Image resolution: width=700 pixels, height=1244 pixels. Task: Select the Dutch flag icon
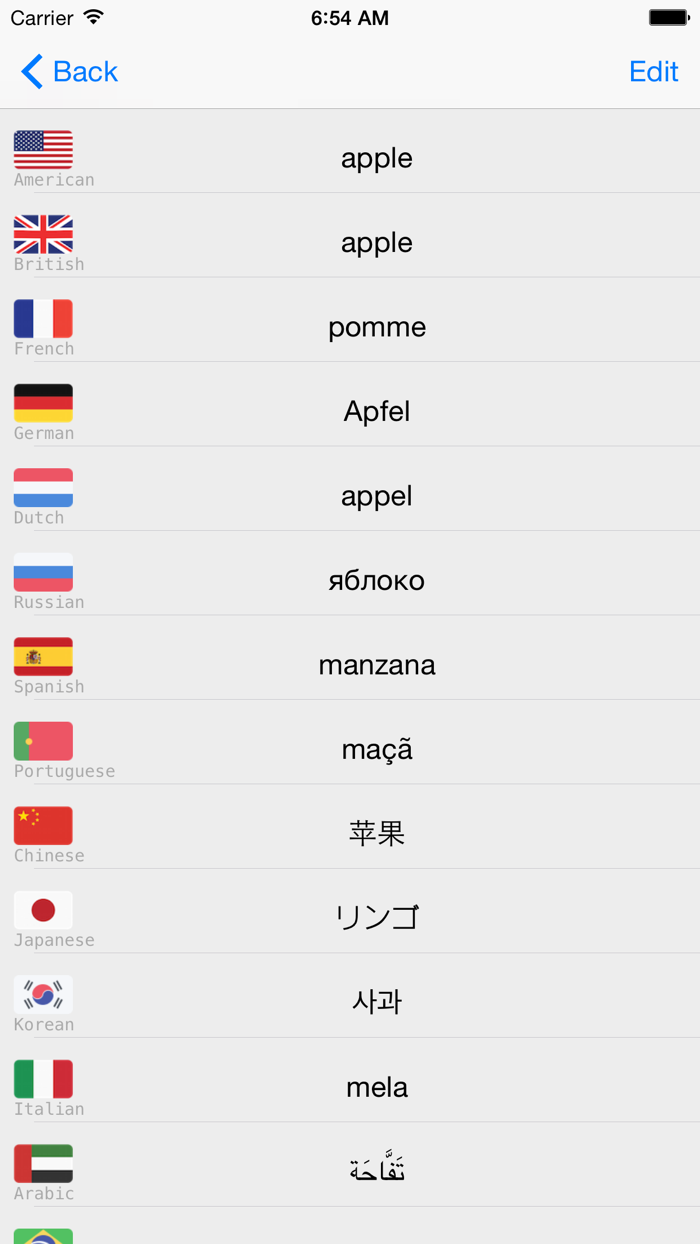pos(42,485)
